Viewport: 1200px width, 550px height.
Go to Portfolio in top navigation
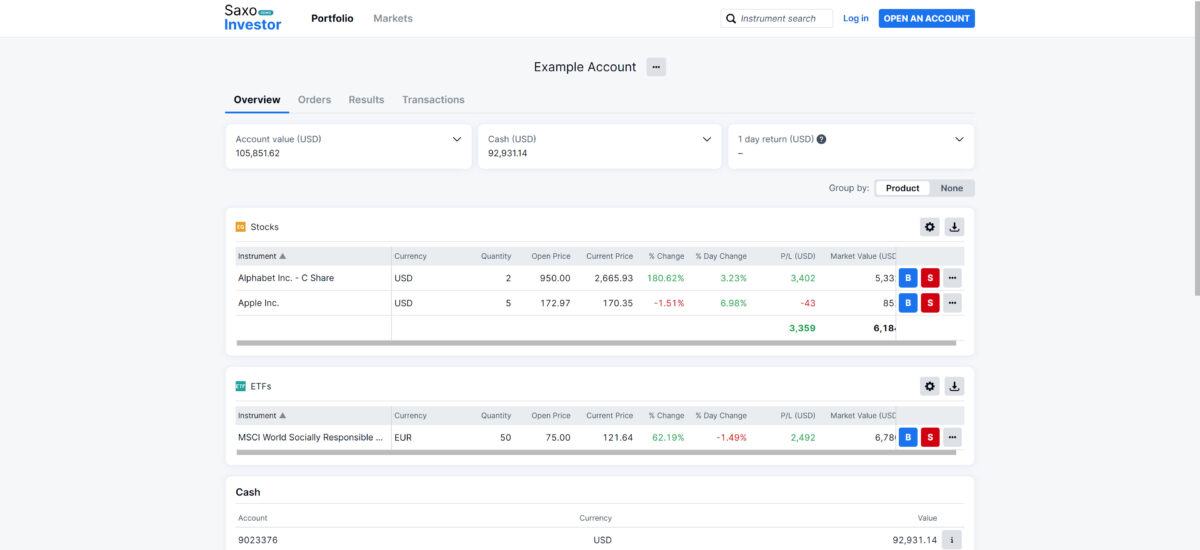332,18
